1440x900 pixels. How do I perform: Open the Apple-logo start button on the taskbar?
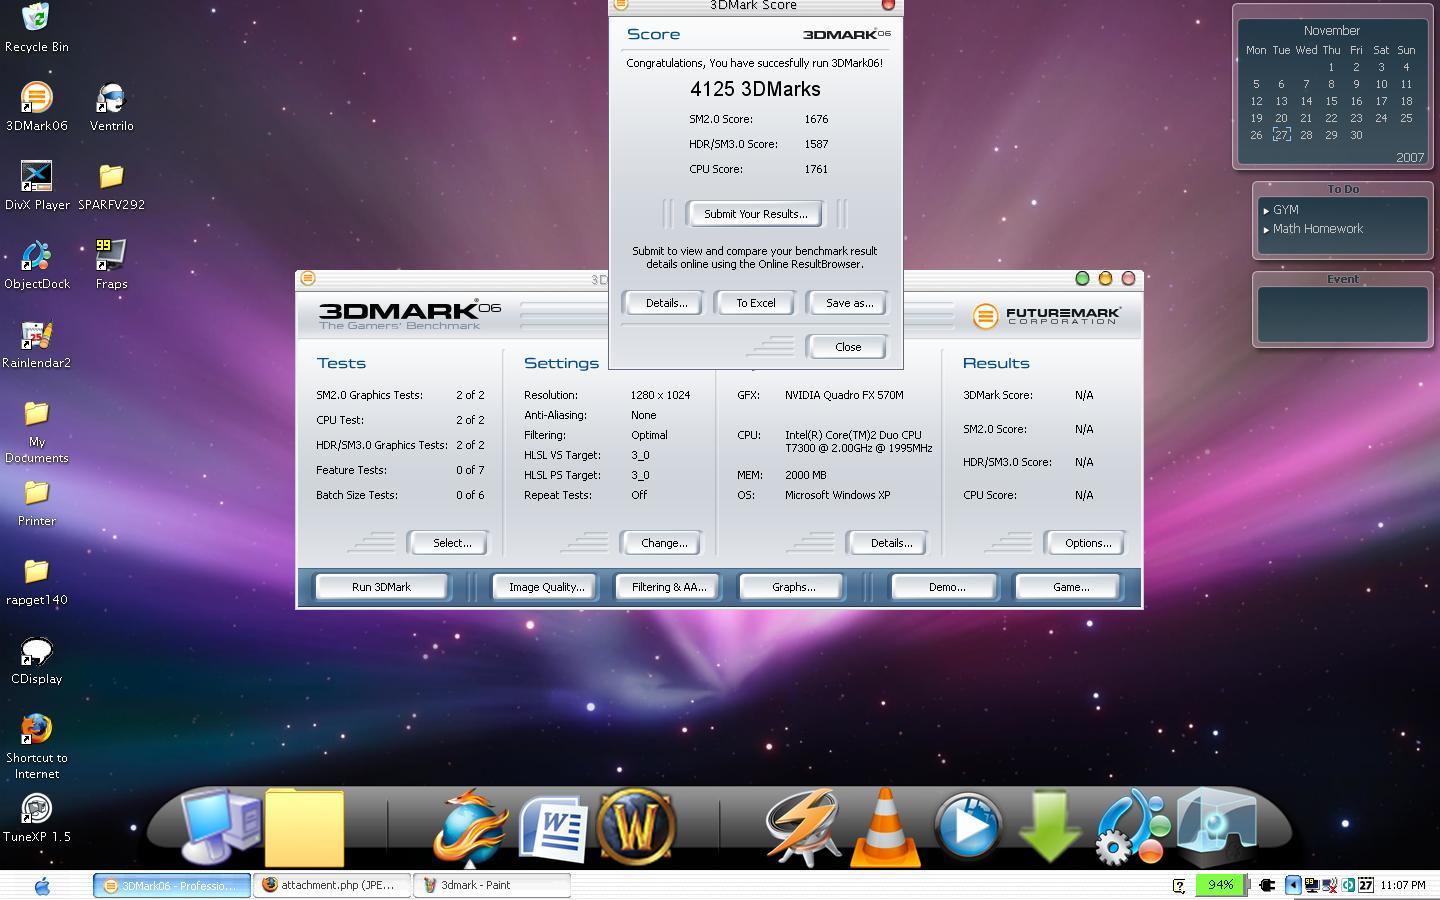pyautogui.click(x=42, y=885)
